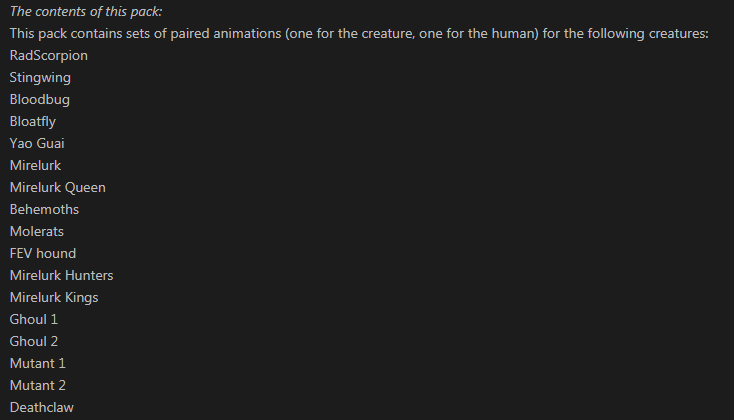Choose the Molerats entry
The width and height of the screenshot is (734, 420).
(37, 232)
